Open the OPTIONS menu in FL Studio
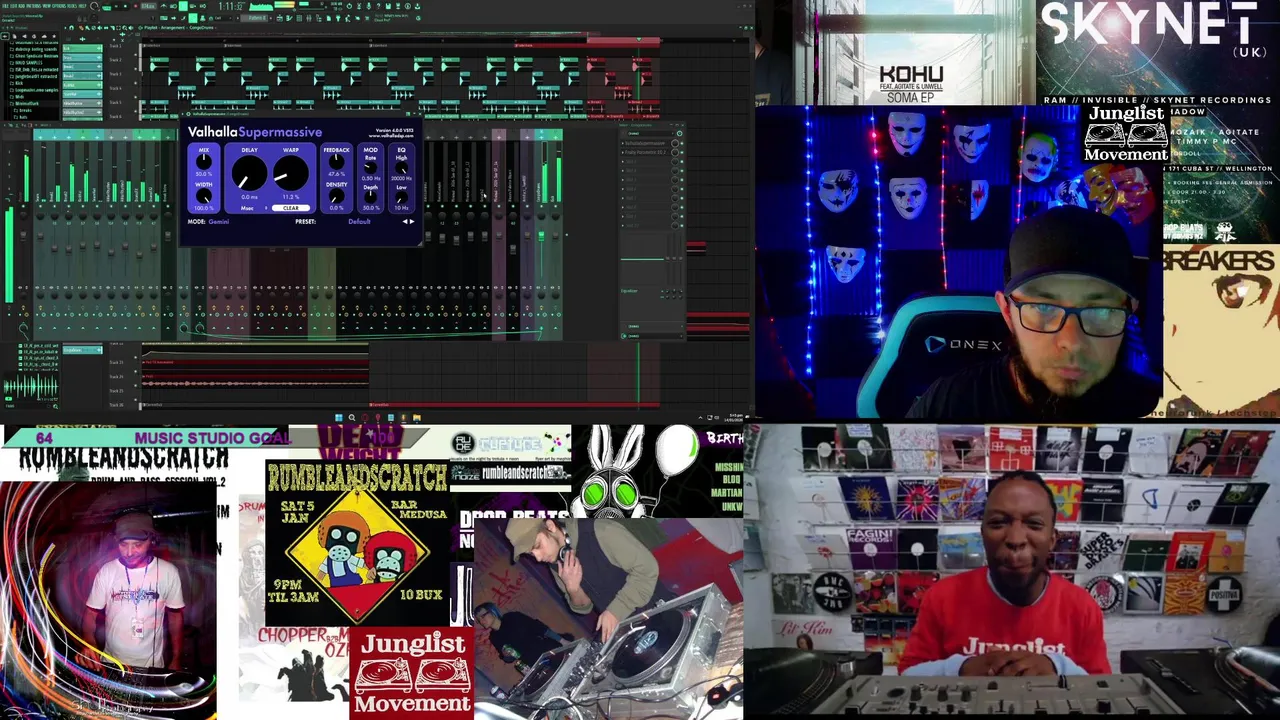 pos(58,6)
